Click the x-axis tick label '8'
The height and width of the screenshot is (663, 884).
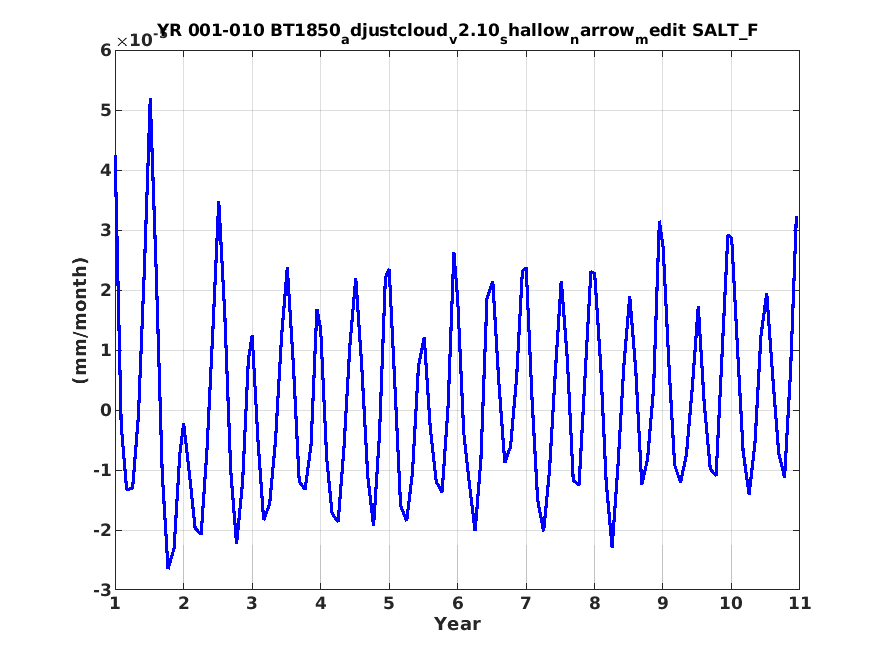(x=594, y=604)
